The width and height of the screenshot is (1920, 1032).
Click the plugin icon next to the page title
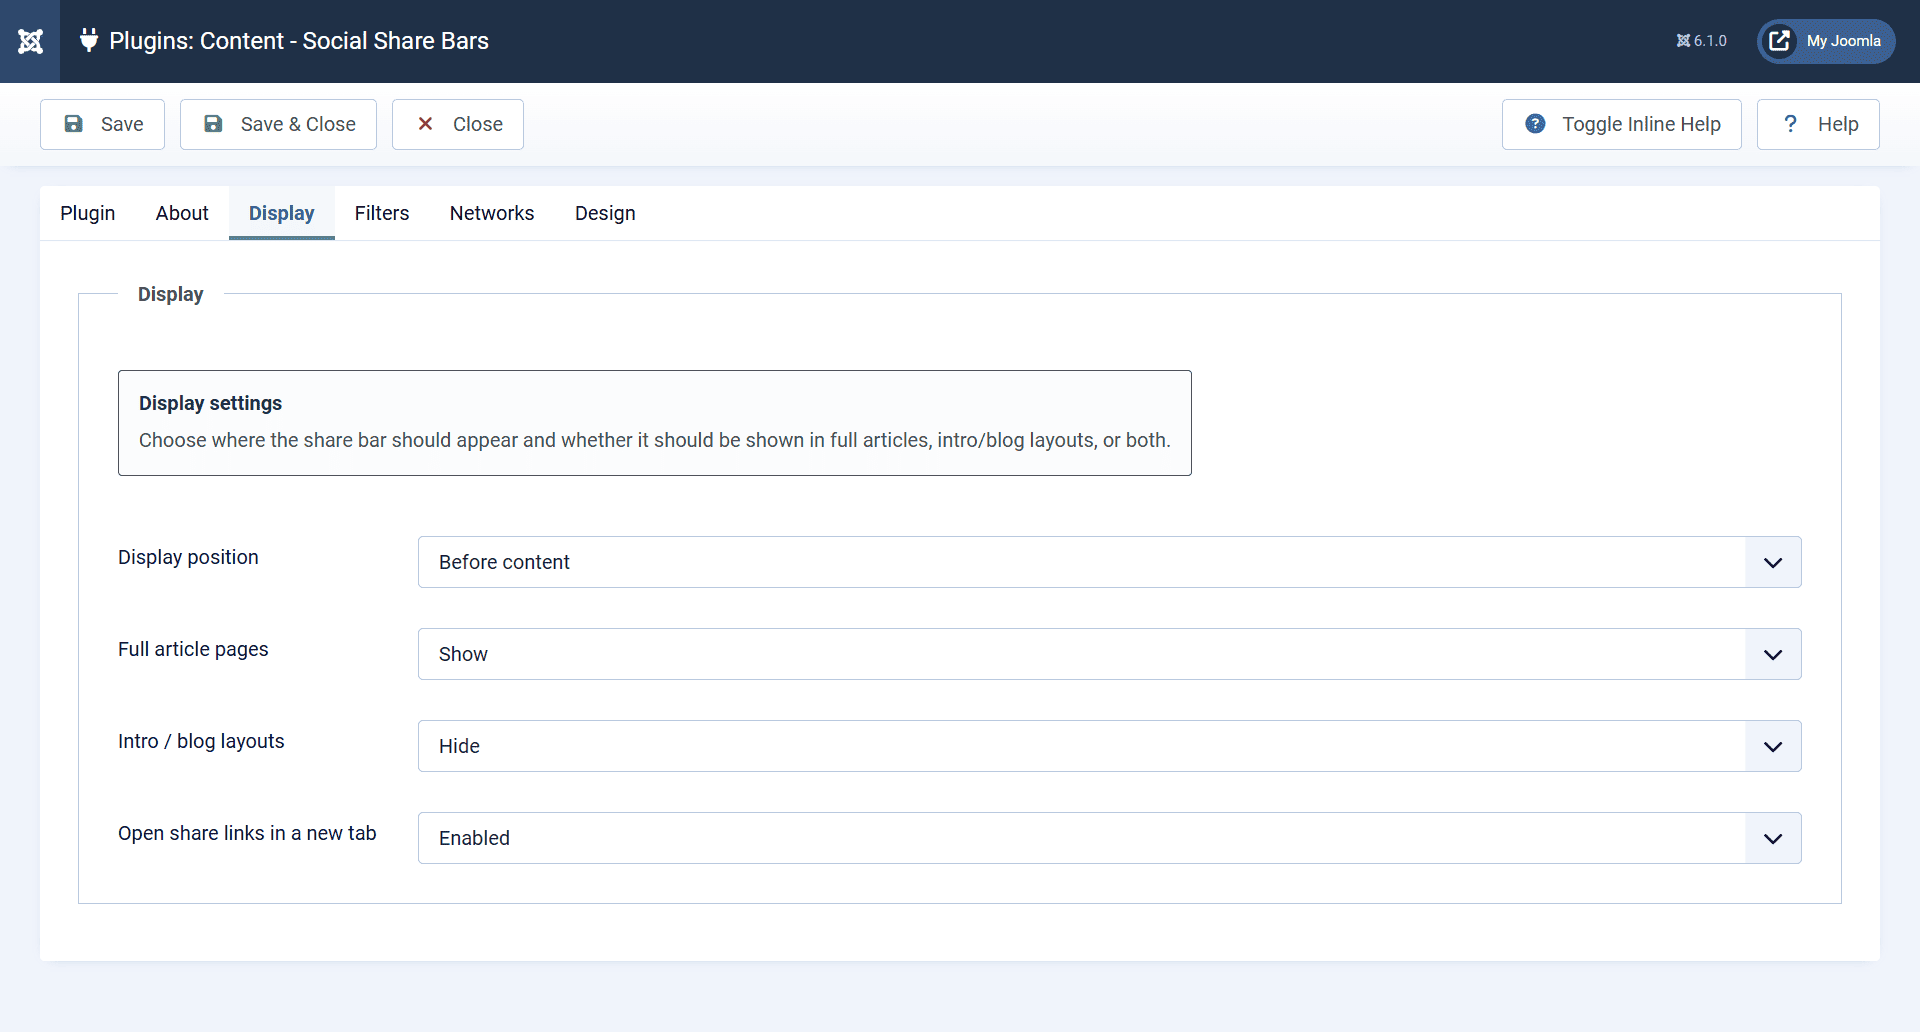(88, 41)
